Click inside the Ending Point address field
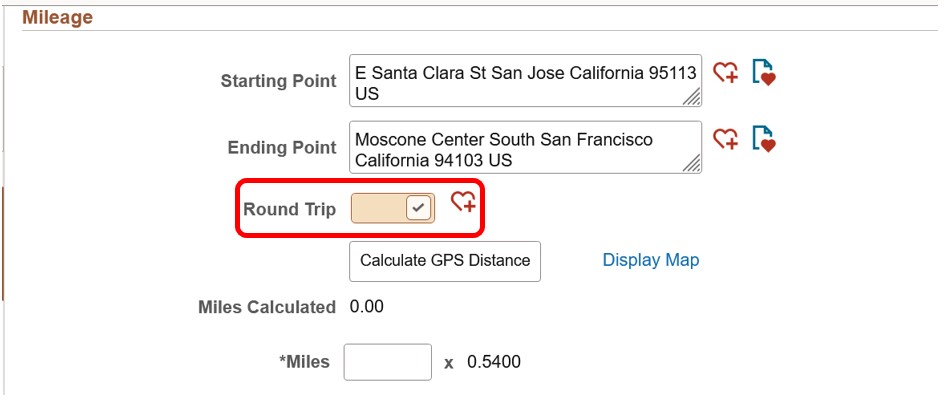Viewport: 950px width, 403px height. coord(520,149)
